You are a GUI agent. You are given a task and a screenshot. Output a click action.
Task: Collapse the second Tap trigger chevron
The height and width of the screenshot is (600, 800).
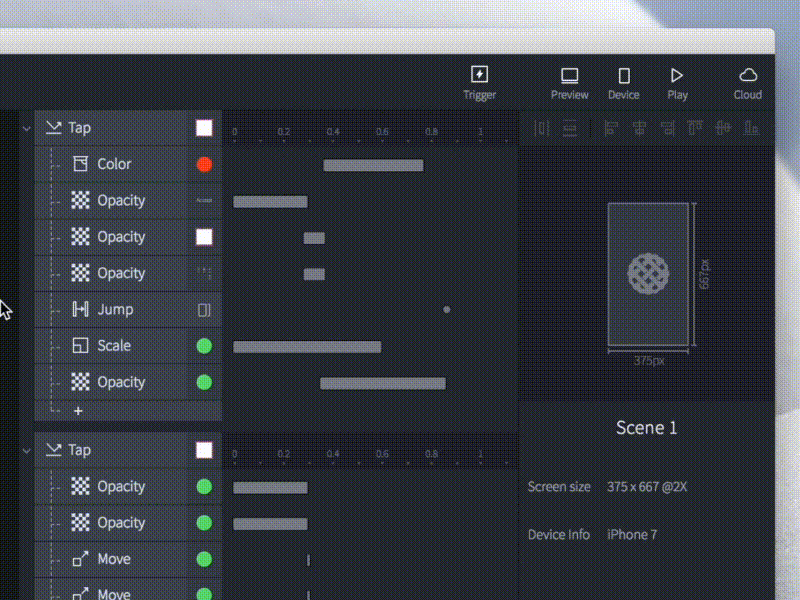(x=26, y=450)
